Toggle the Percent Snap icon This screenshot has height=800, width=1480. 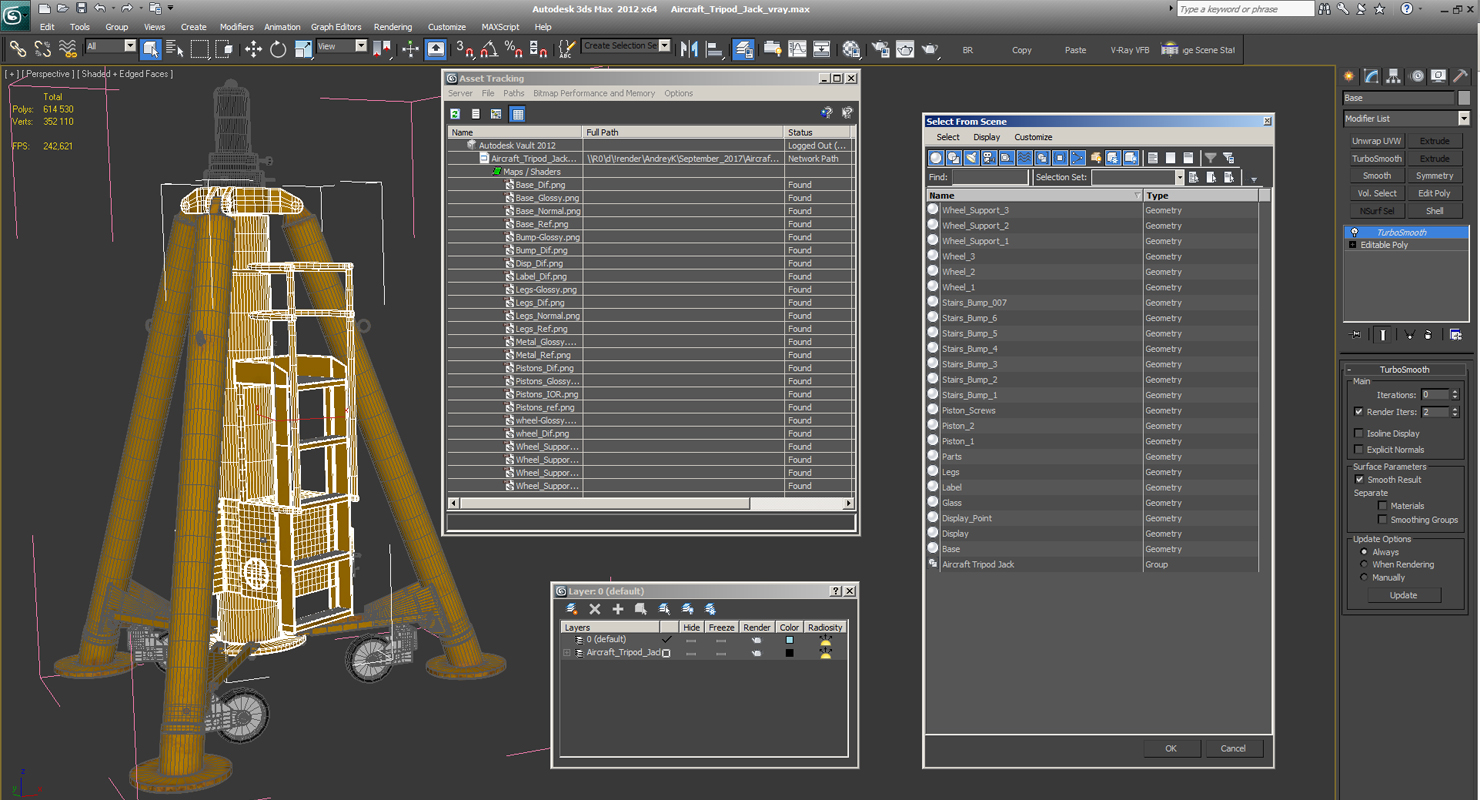(x=513, y=48)
